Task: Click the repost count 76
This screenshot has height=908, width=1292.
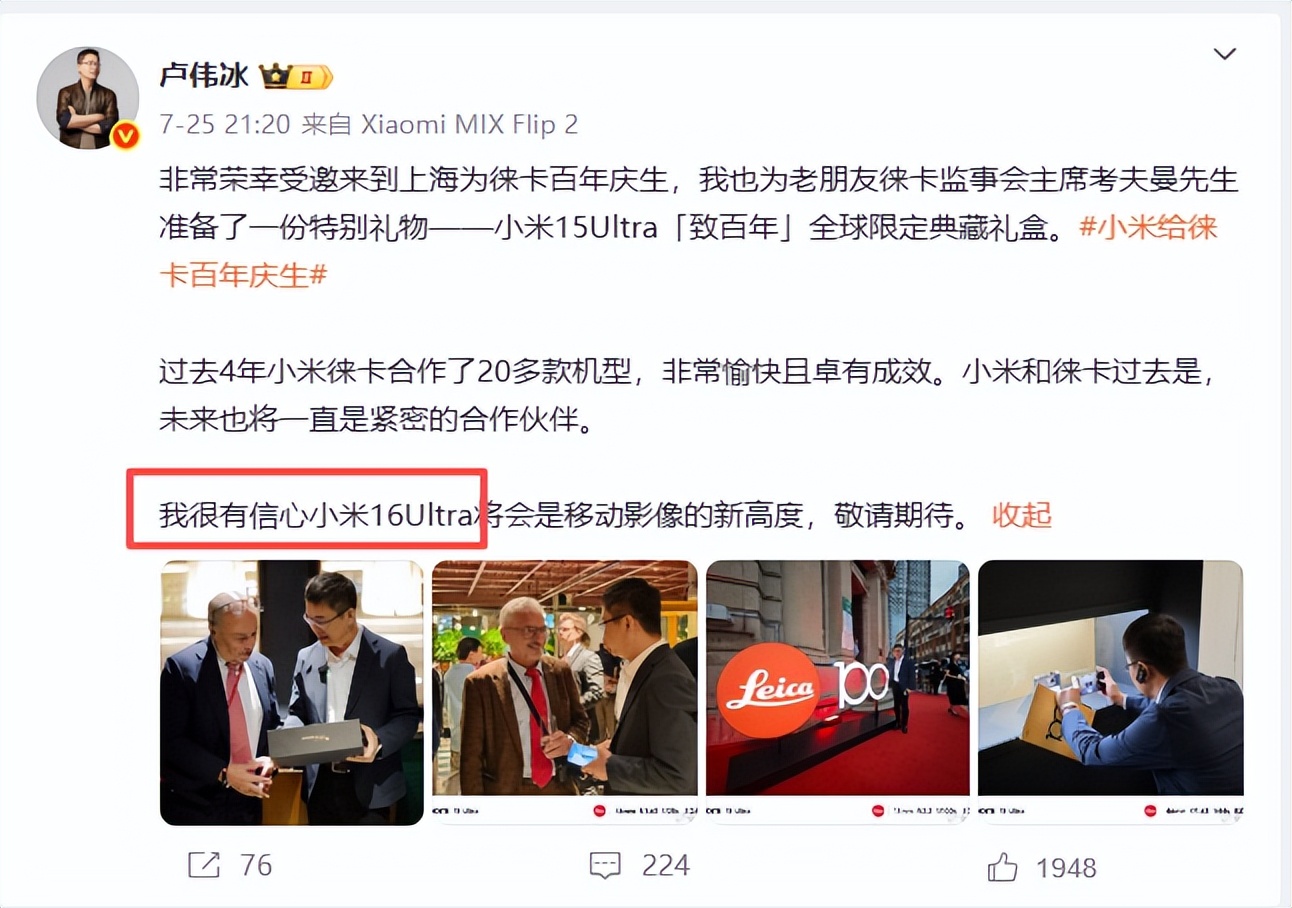Action: click(256, 865)
